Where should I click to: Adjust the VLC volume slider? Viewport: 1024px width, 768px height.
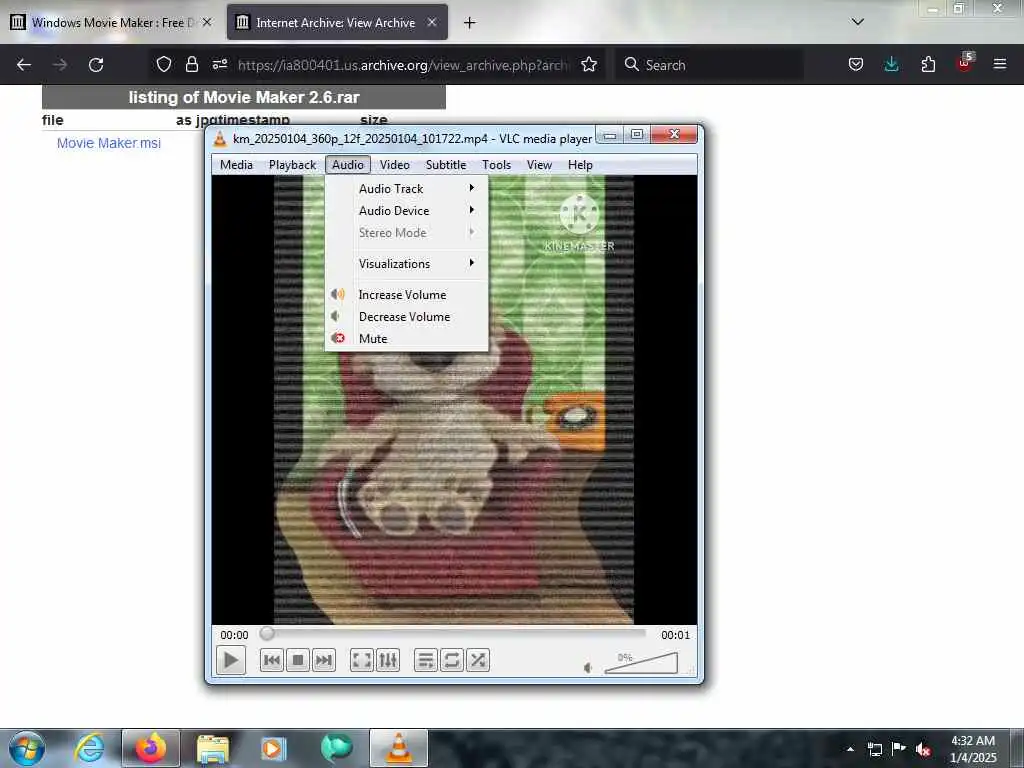tap(641, 663)
